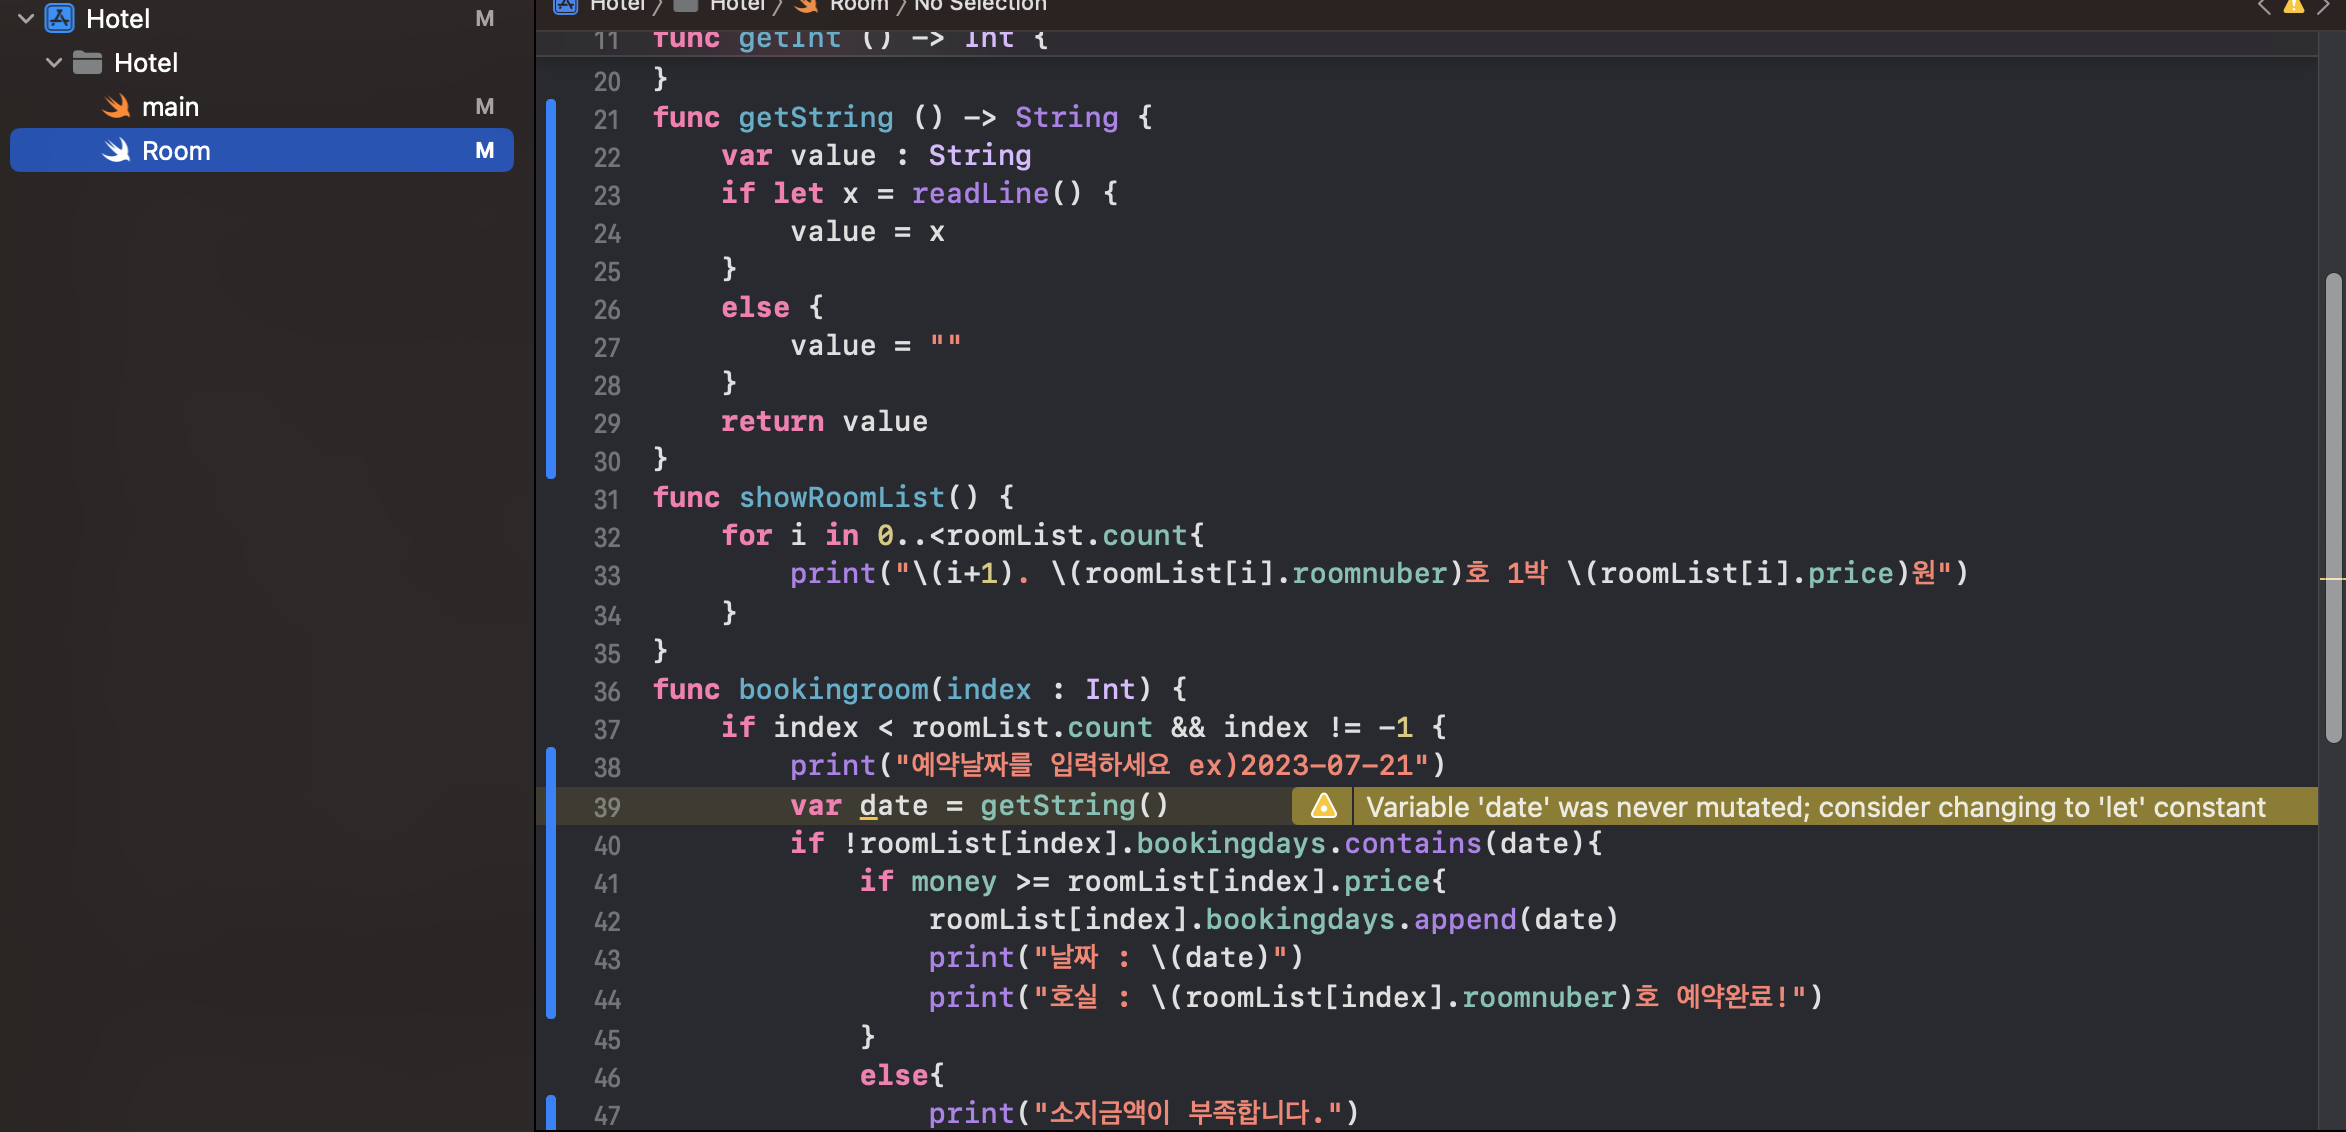2346x1132 pixels.
Task: Click the M status badge on Room
Action: tap(485, 150)
